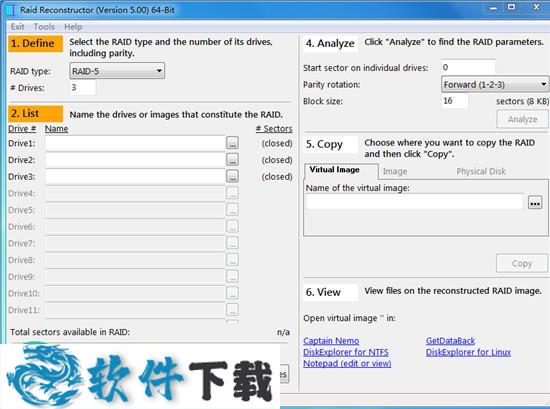Click the Block size input field
This screenshot has width=550, height=409.
click(x=454, y=101)
